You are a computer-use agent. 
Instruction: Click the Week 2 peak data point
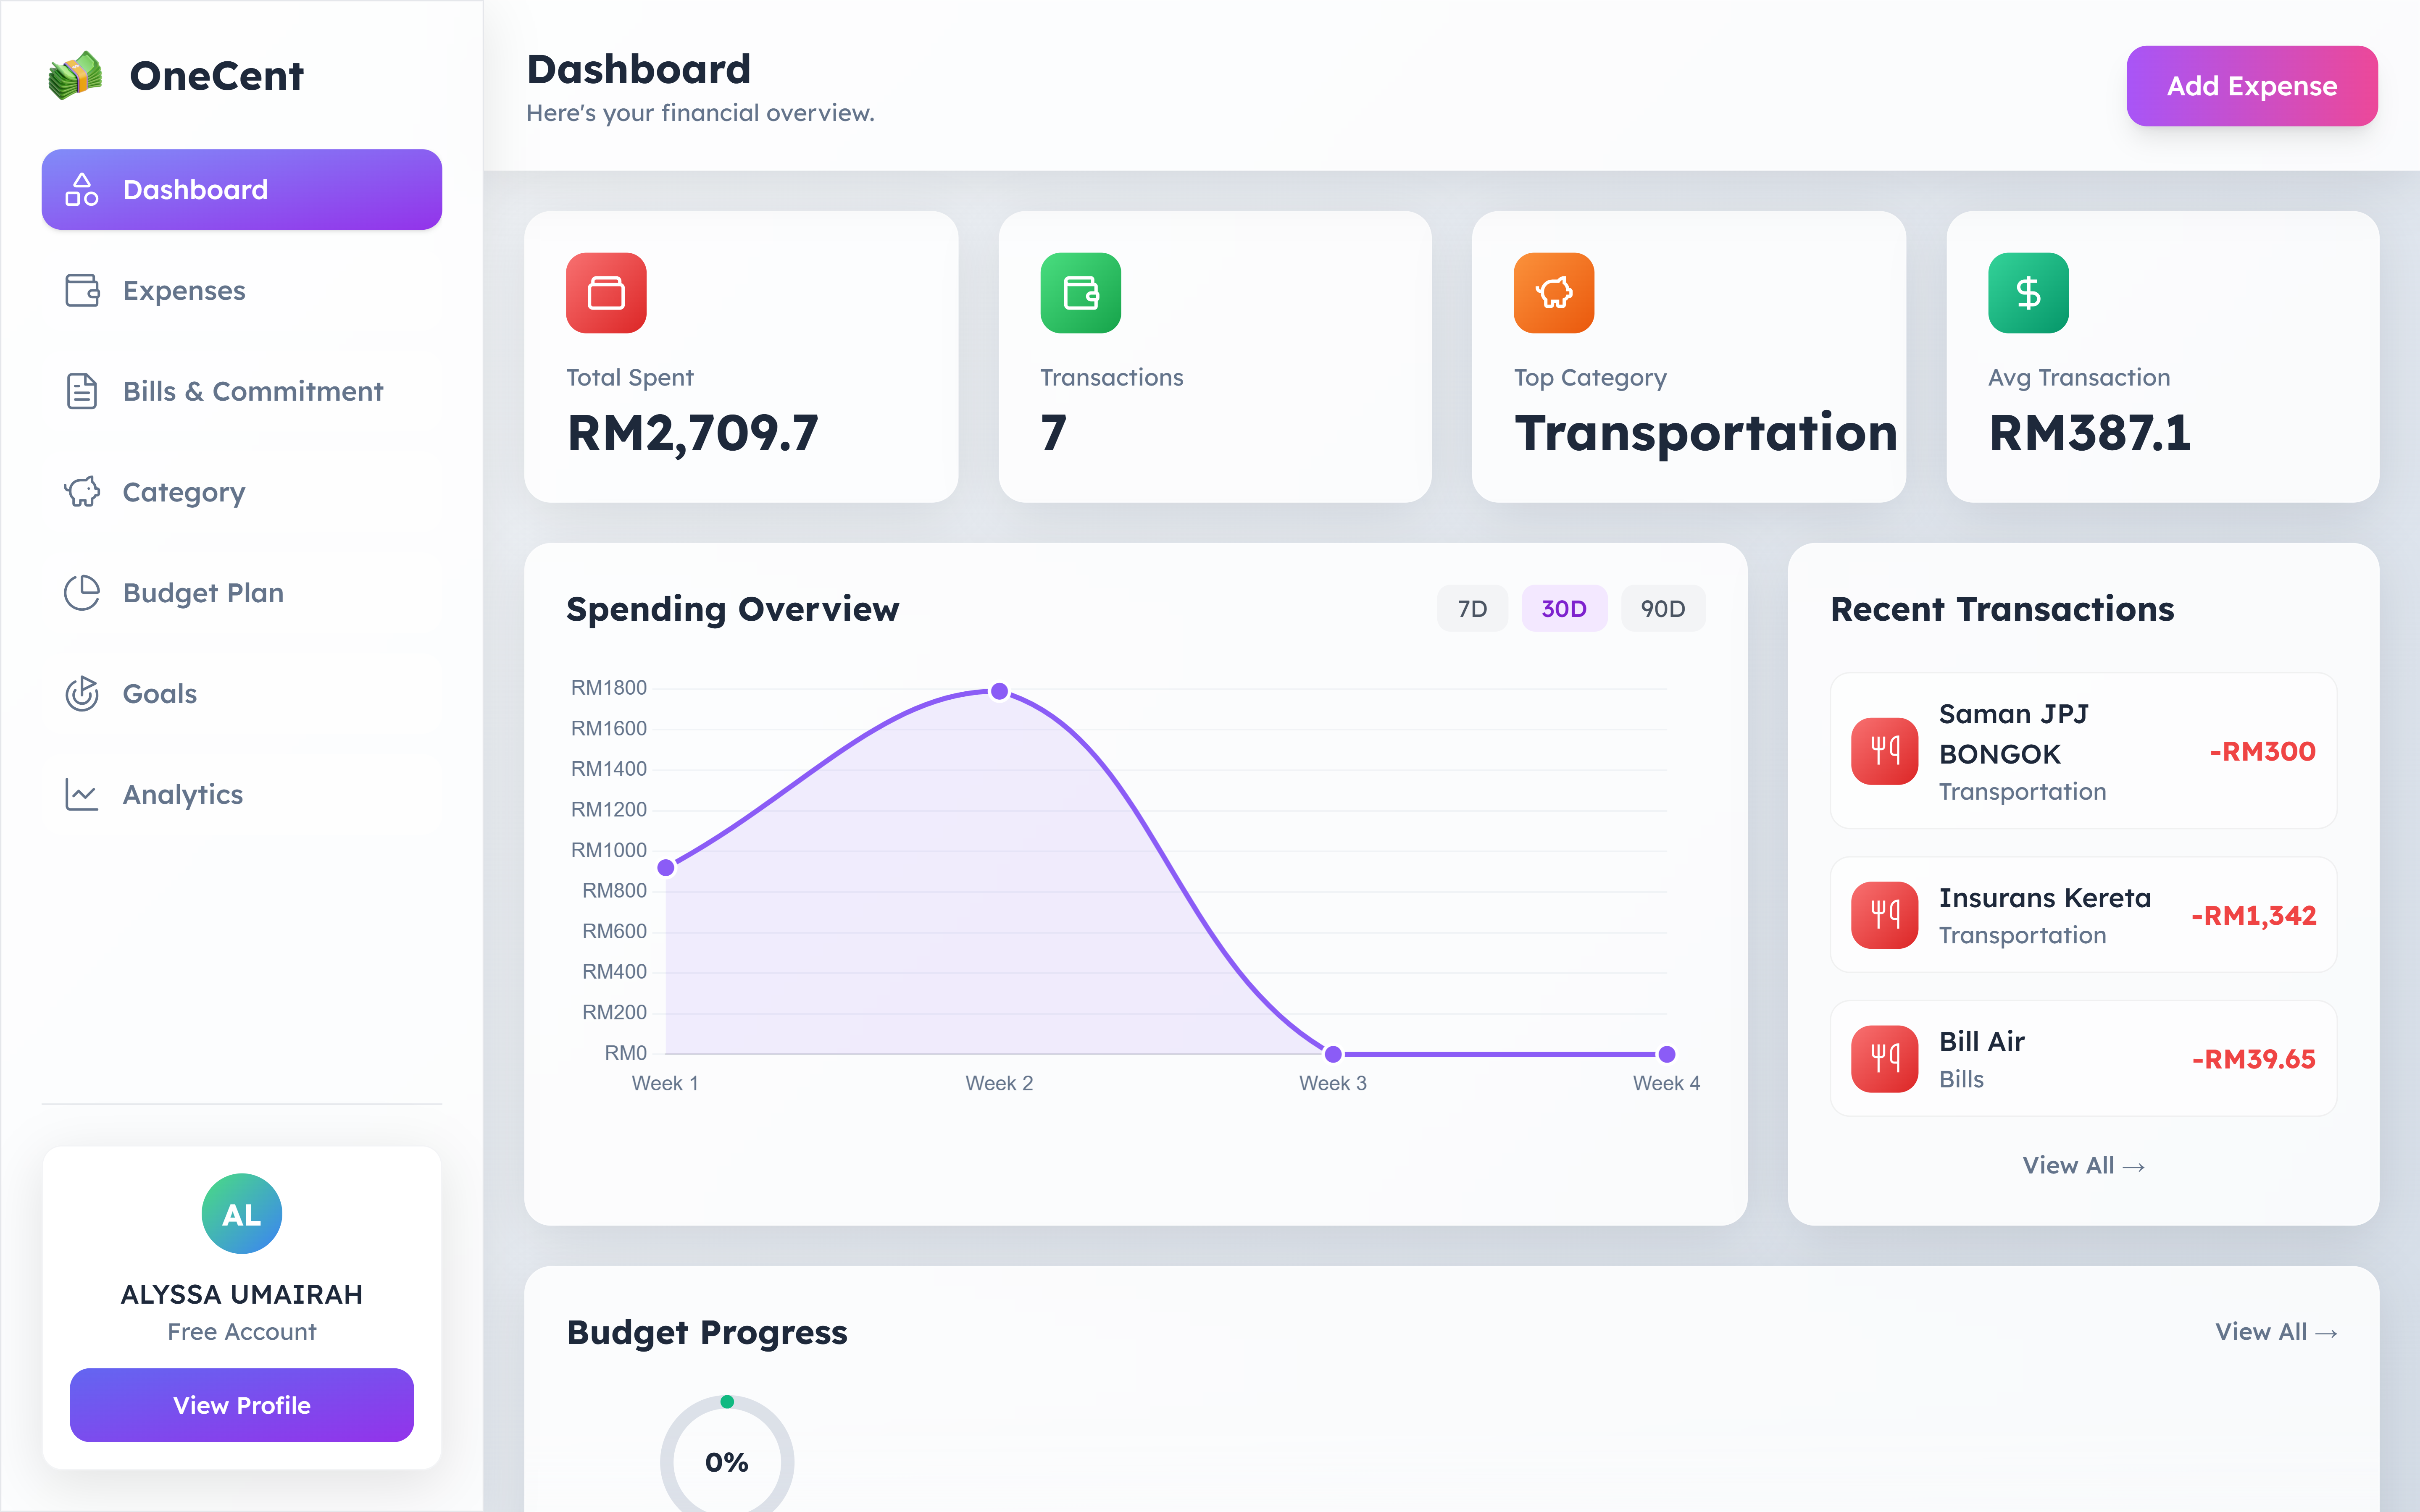(999, 691)
